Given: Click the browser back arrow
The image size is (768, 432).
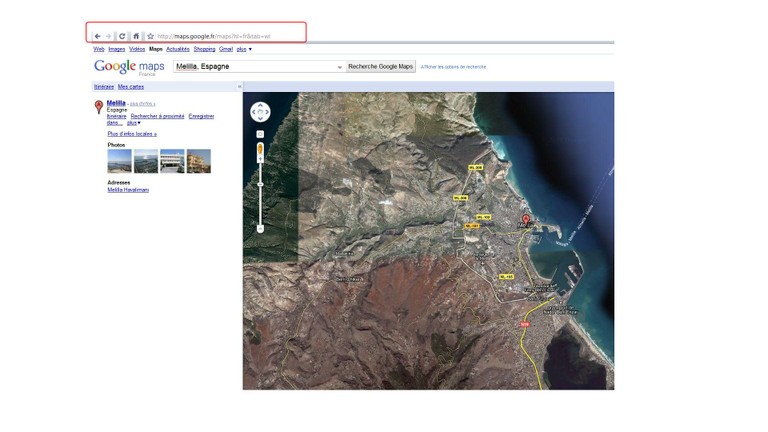Looking at the screenshot, I should pos(97,36).
